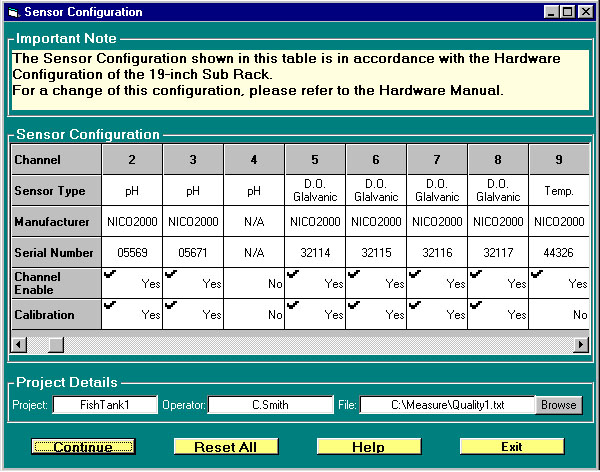
Task: Toggle Channel Enable checkmark for channel 3
Action: 171,274
